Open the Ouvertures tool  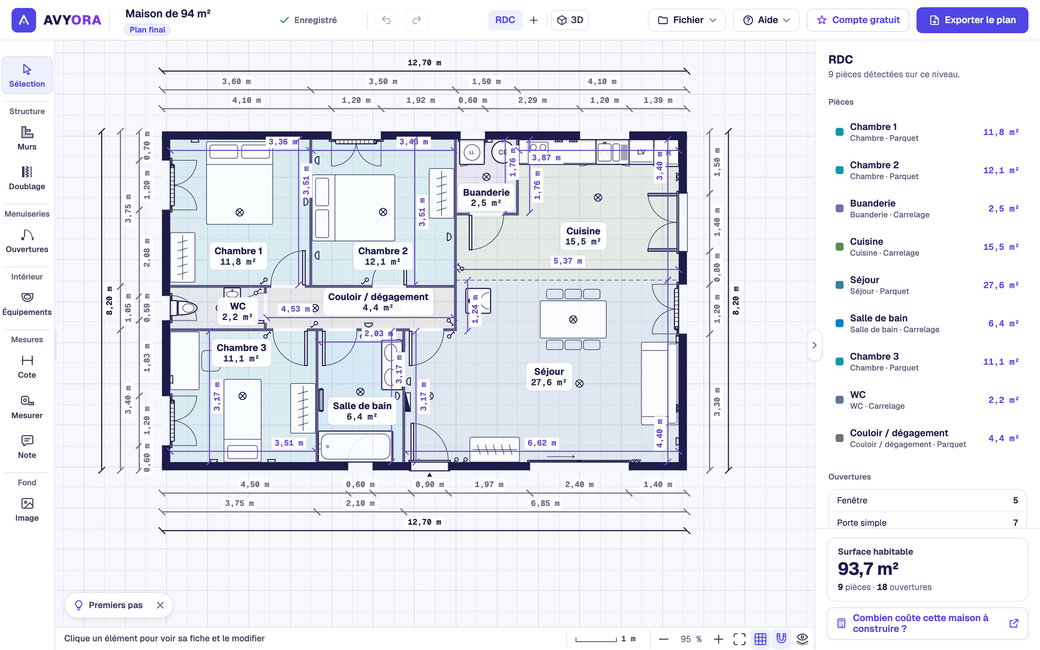coord(27,241)
